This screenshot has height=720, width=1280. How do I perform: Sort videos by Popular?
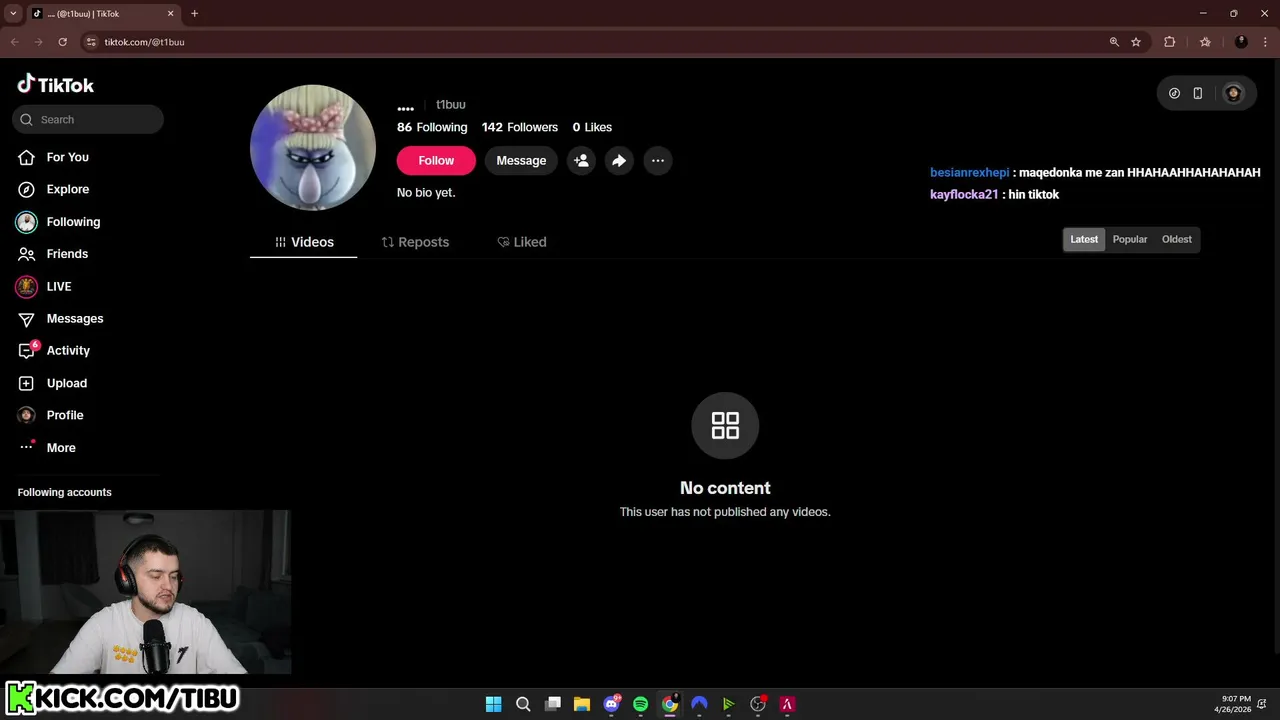(x=1130, y=239)
